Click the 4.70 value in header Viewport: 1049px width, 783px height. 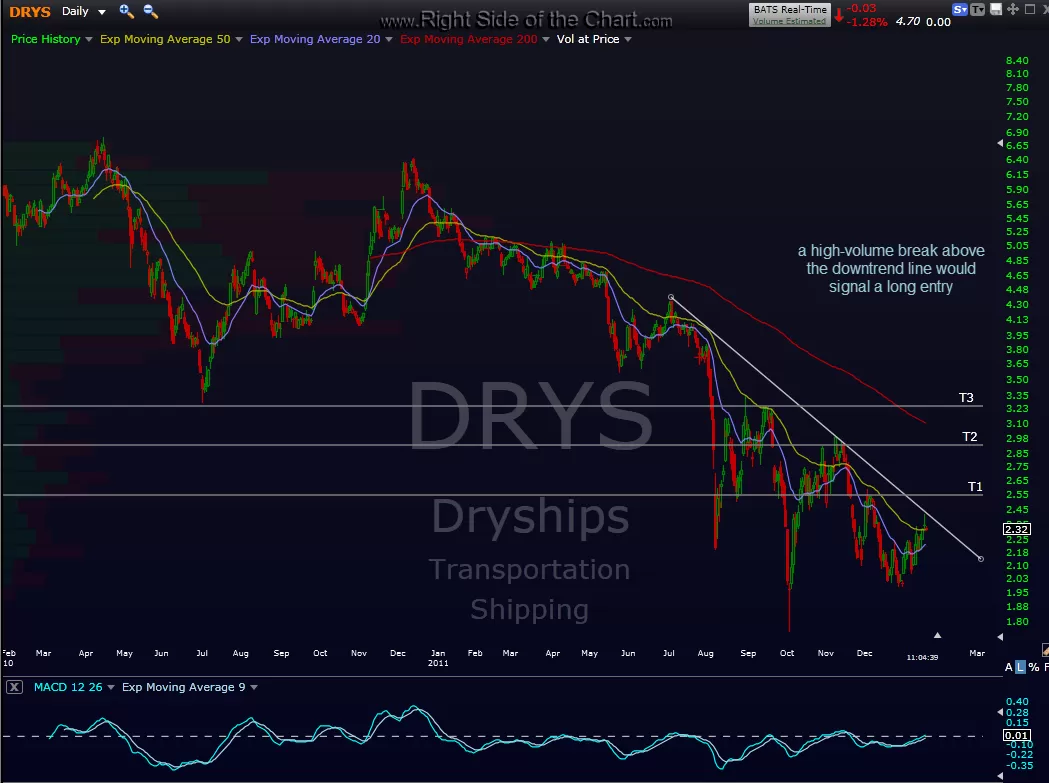908,21
